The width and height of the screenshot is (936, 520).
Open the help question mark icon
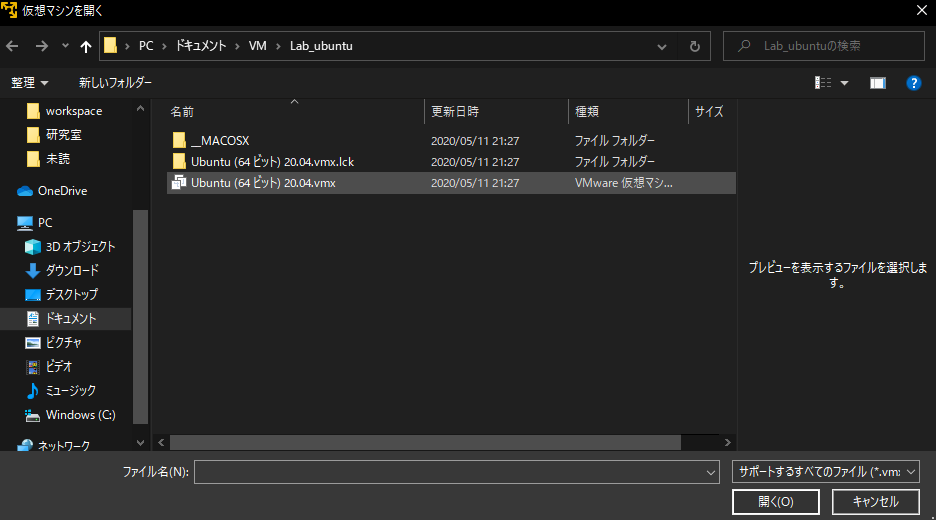[x=913, y=83]
